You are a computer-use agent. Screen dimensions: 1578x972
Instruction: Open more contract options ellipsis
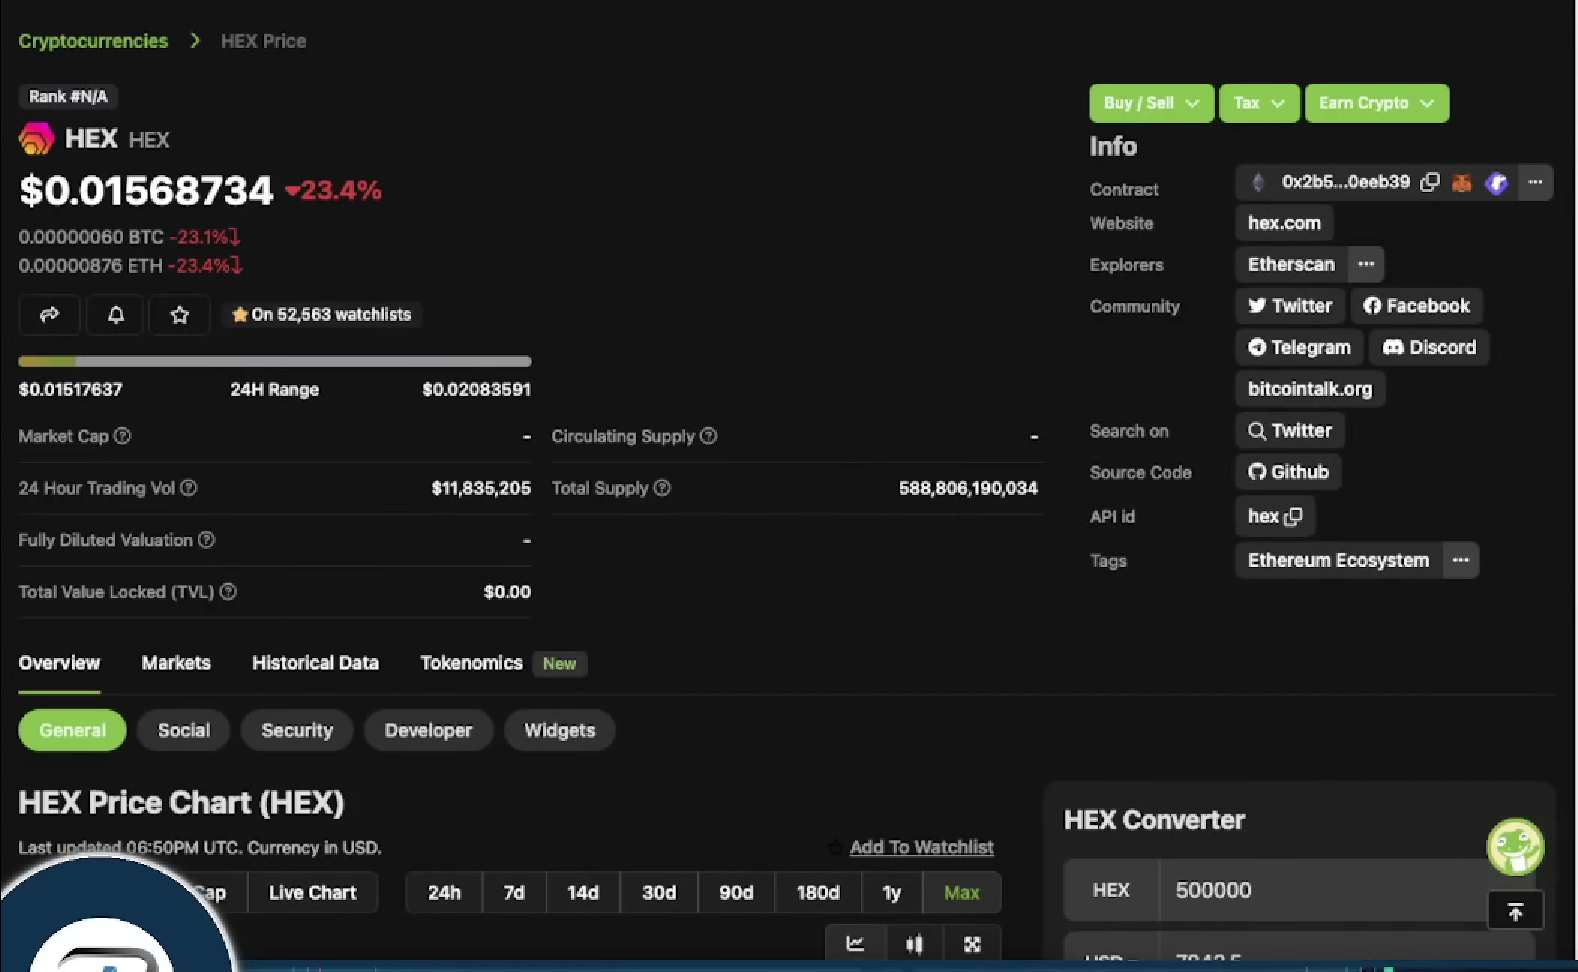click(x=1535, y=182)
